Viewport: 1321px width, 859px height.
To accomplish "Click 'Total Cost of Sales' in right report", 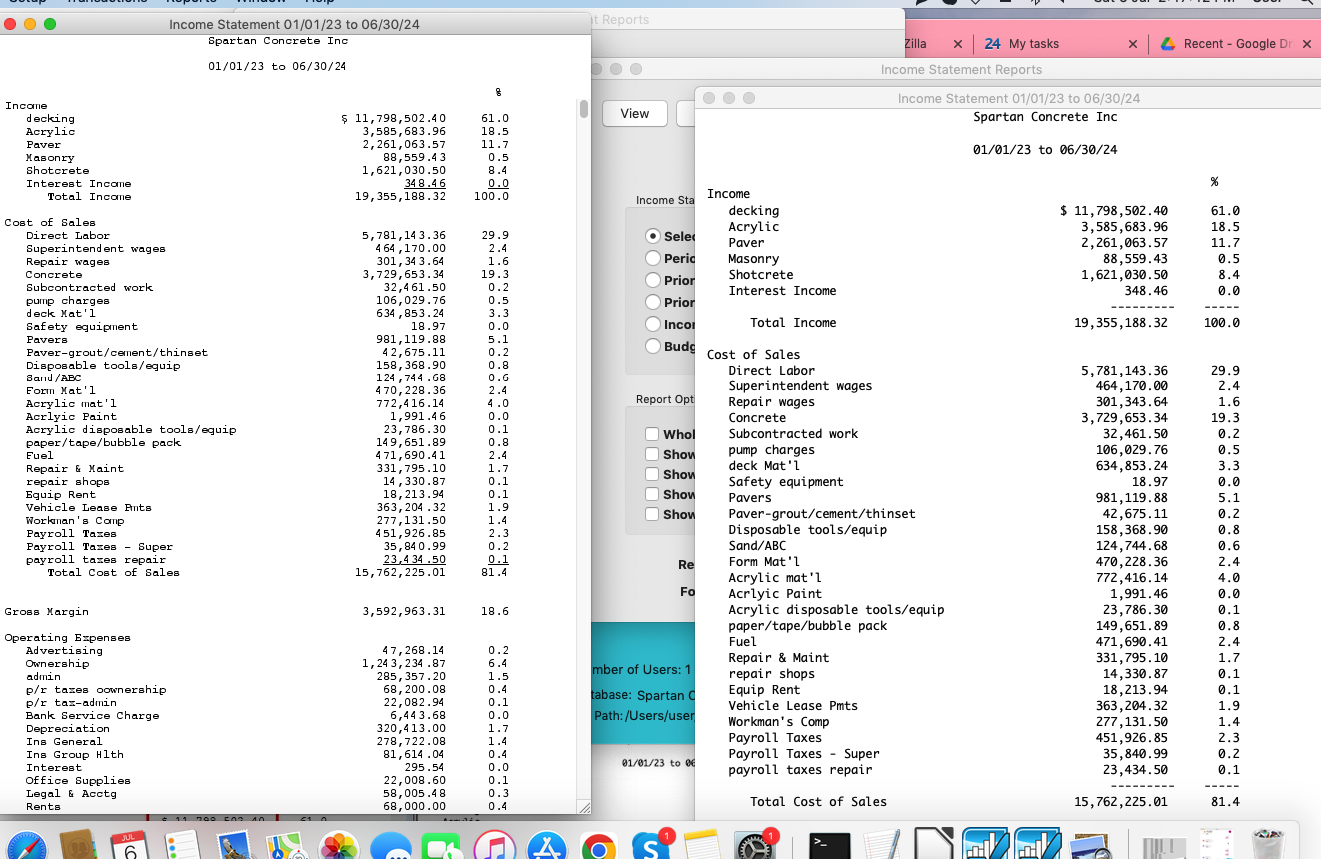I will tap(818, 802).
